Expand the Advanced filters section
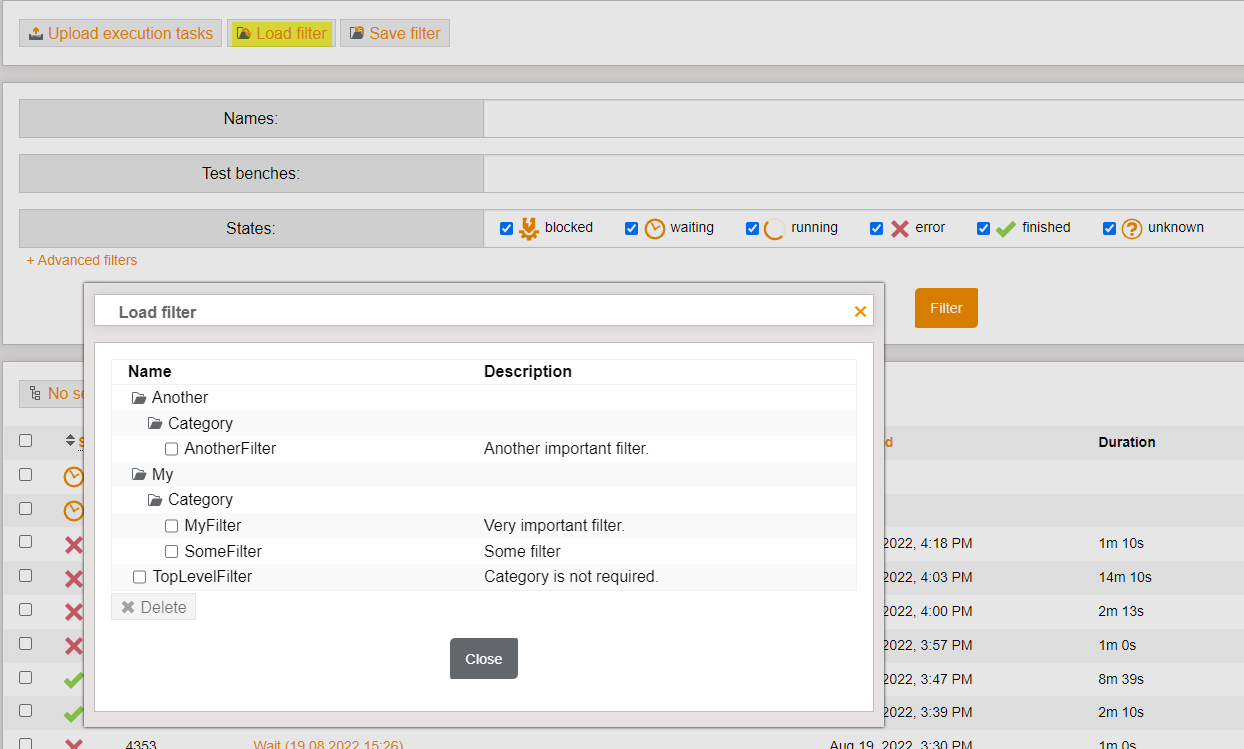The height and width of the screenshot is (749, 1244). coord(81,260)
